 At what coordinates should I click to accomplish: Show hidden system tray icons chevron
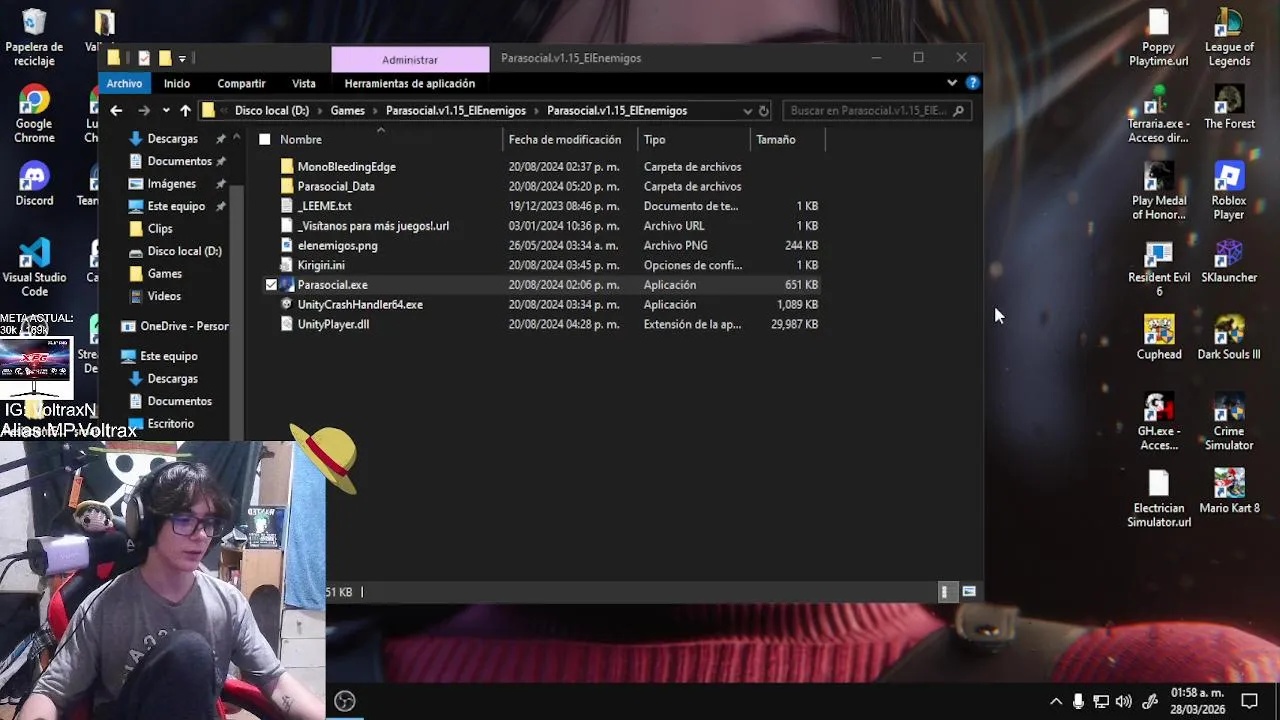(x=1055, y=702)
